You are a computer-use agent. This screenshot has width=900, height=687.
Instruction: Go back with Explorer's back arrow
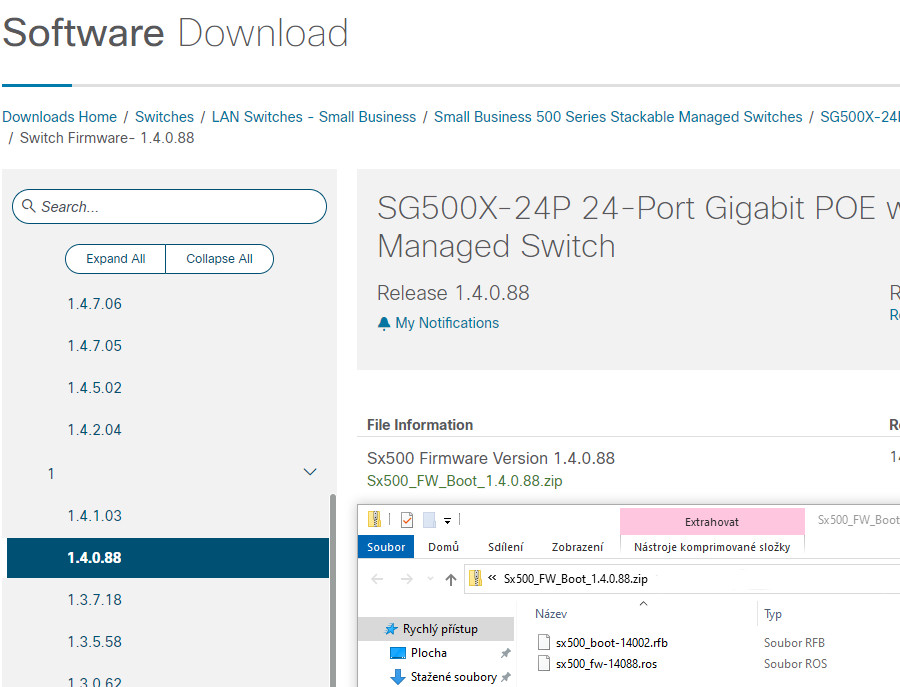pyautogui.click(x=377, y=579)
